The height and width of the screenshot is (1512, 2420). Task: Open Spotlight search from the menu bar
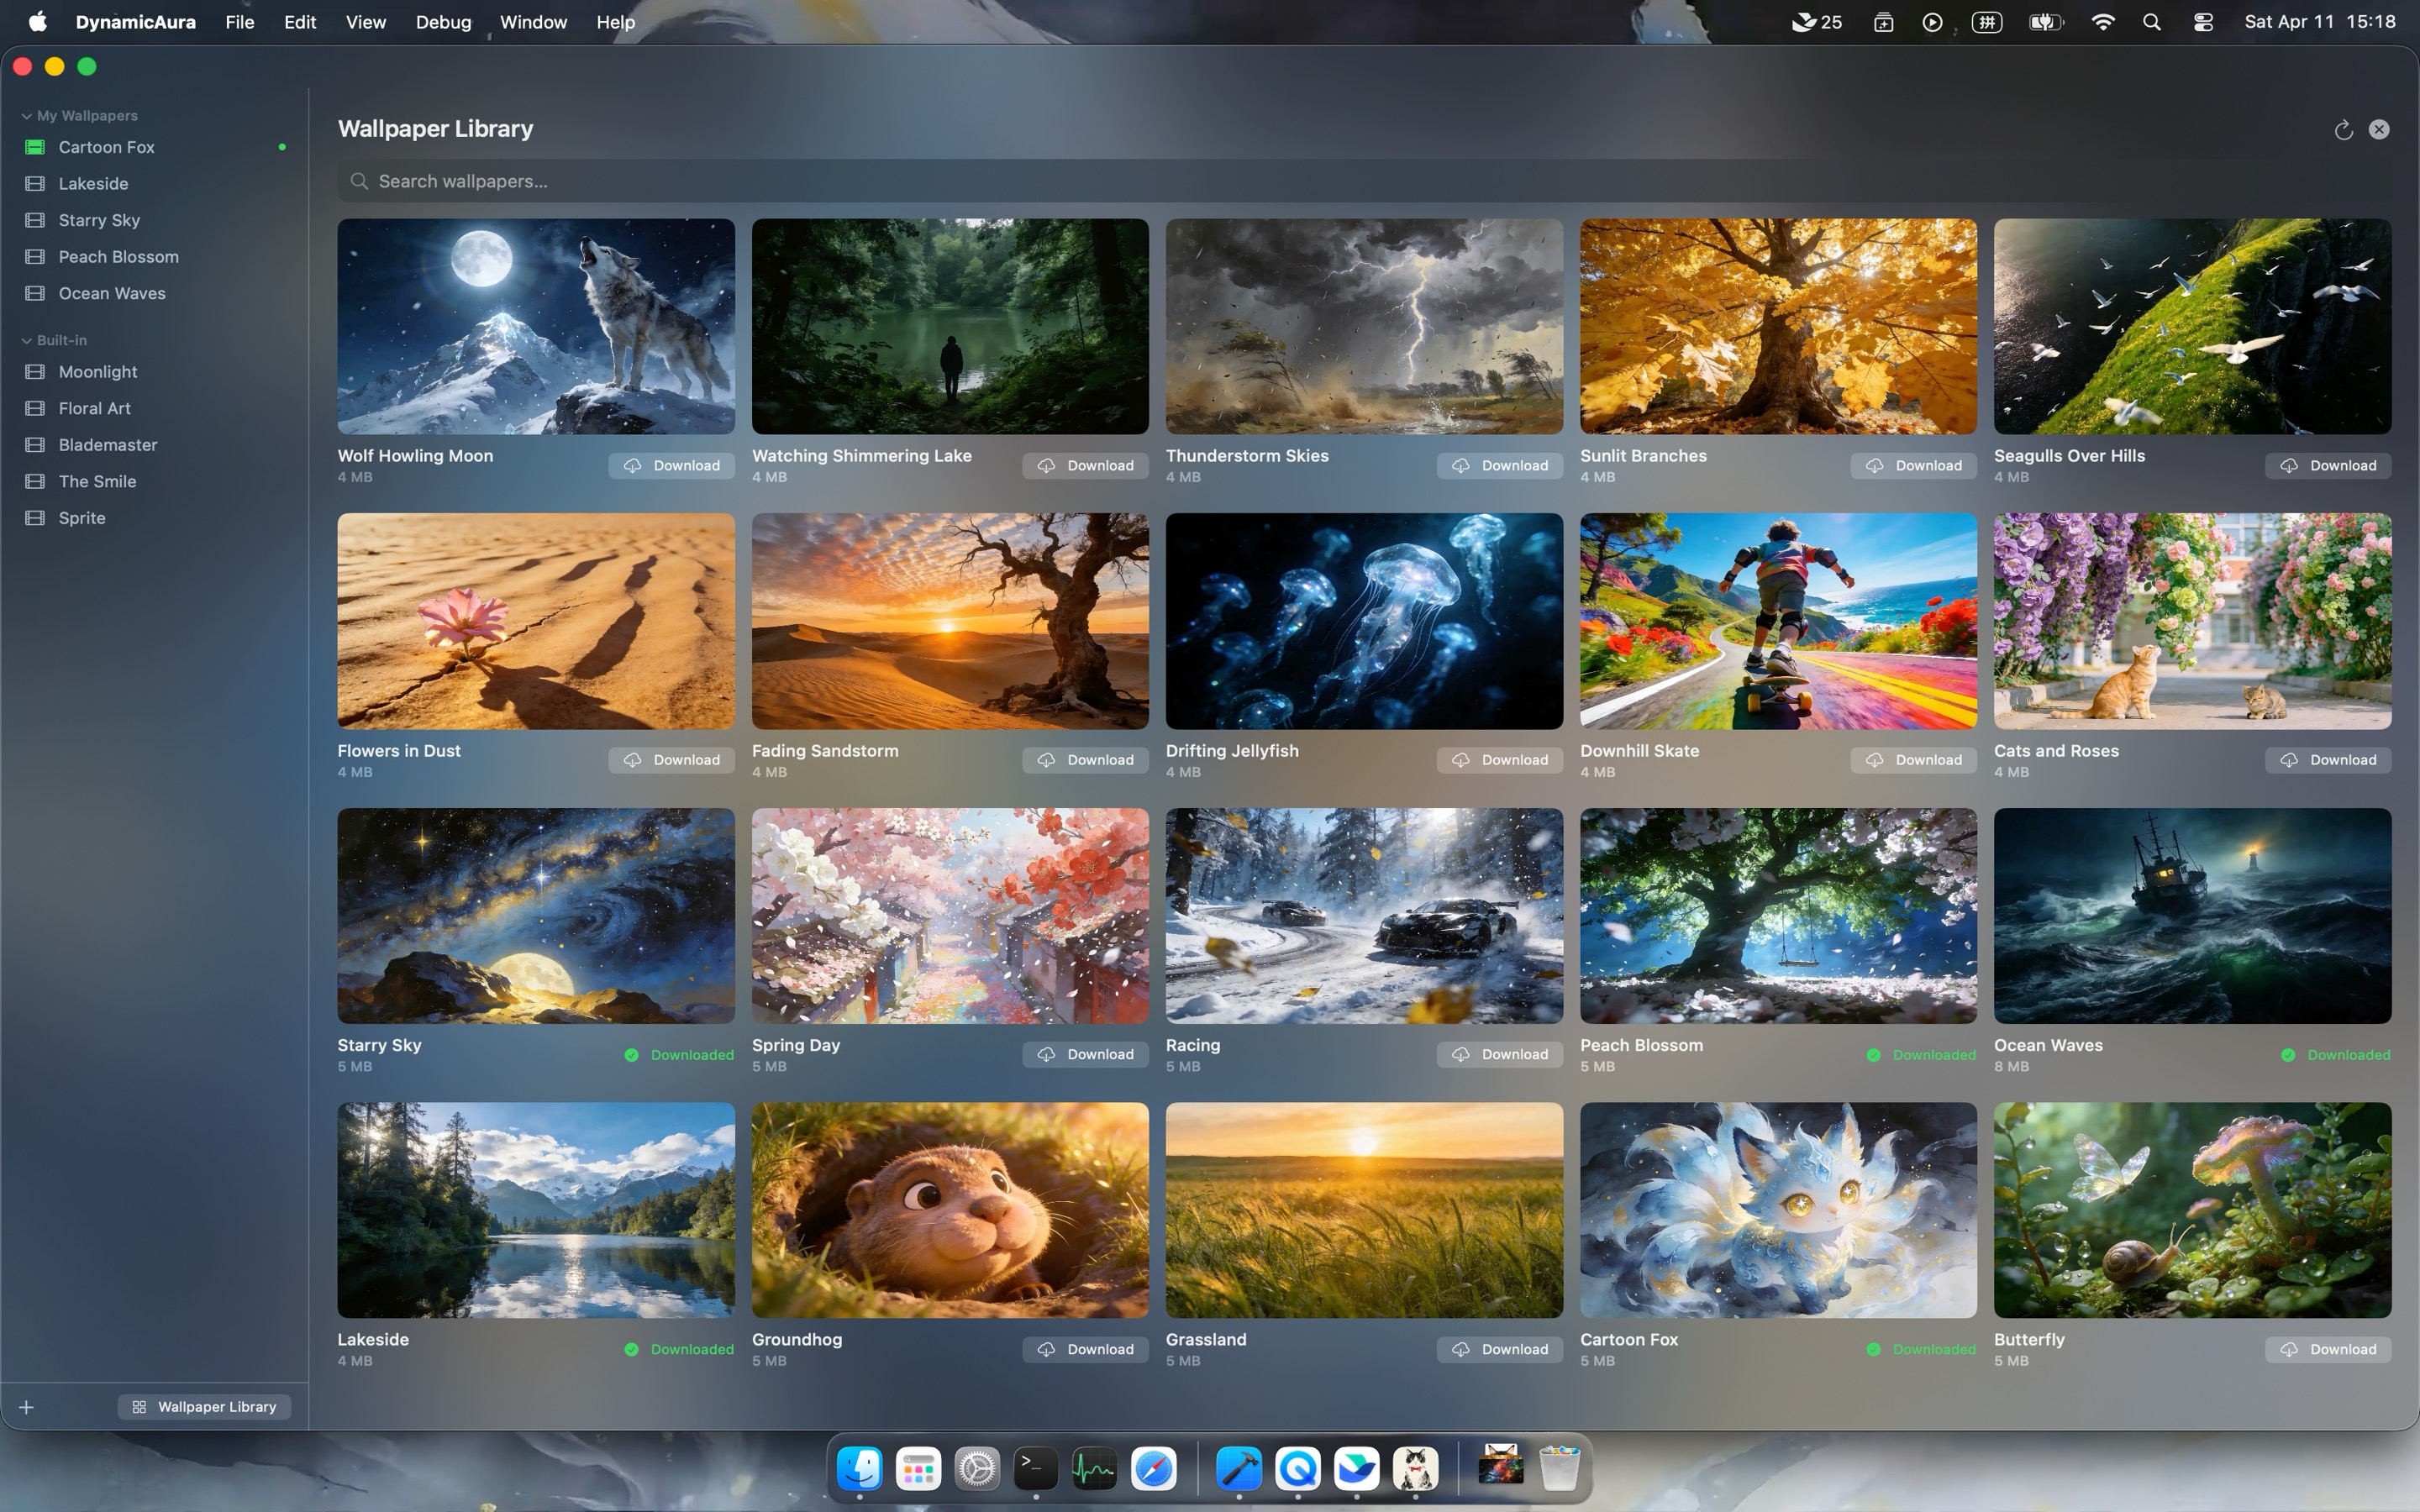tap(2151, 21)
